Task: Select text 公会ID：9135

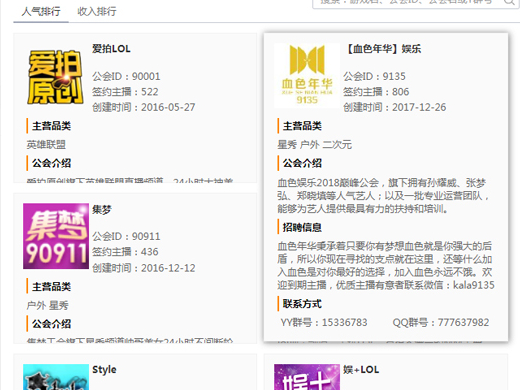Action: point(374,76)
